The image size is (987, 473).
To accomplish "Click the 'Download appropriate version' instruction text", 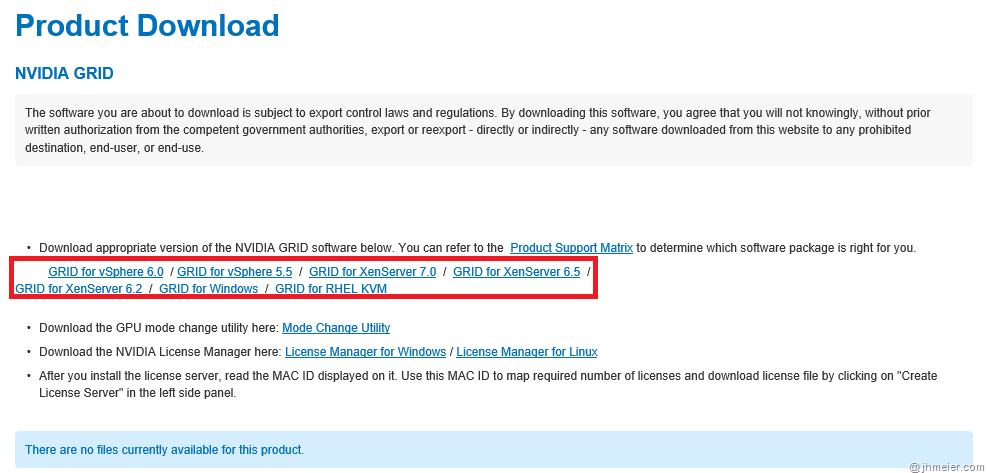I will click(x=270, y=247).
